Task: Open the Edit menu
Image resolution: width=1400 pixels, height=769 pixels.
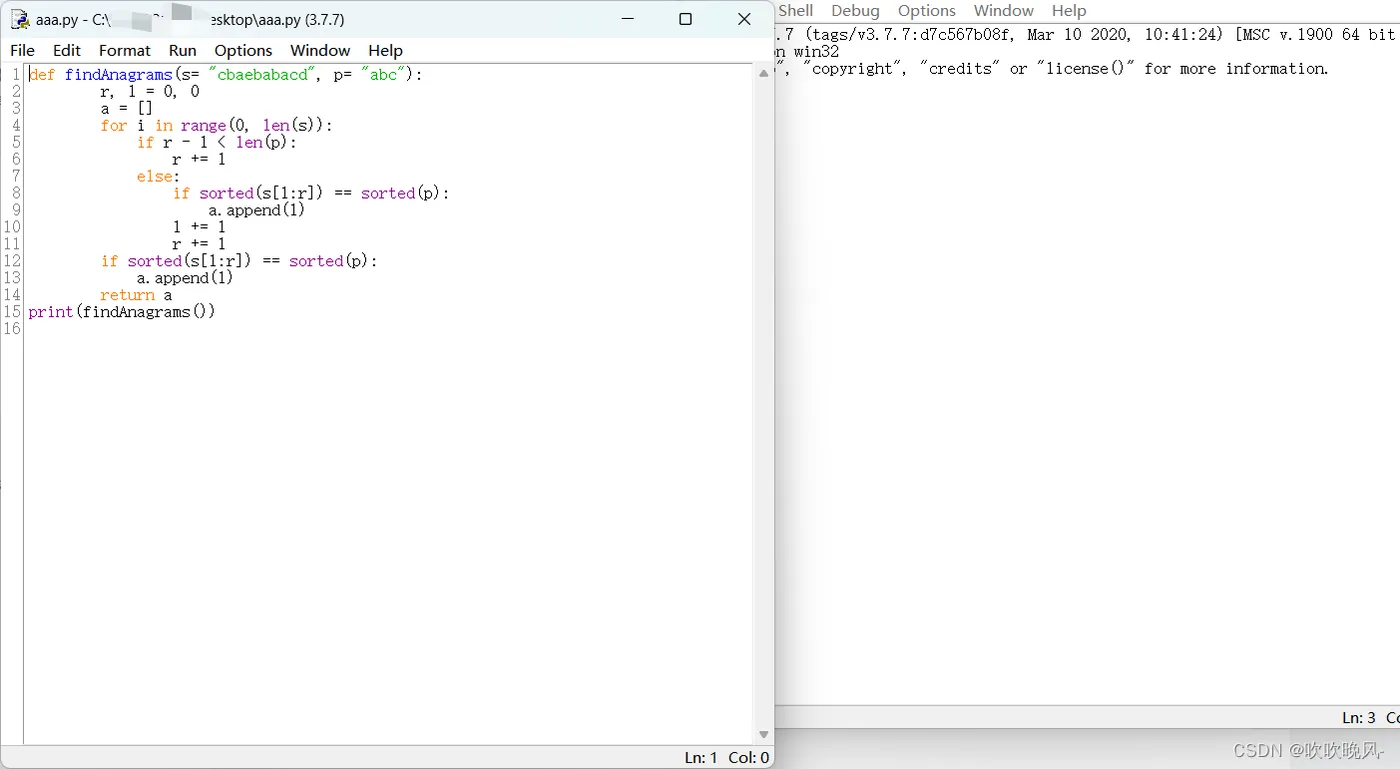Action: click(66, 50)
